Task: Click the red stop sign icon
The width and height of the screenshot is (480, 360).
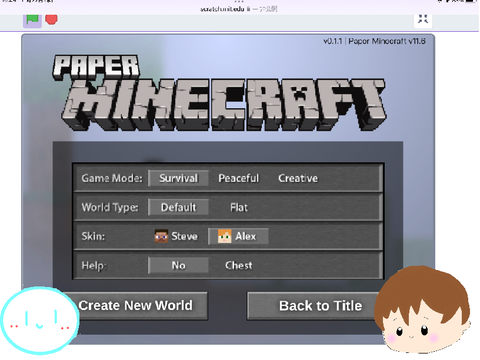Action: coord(51,19)
